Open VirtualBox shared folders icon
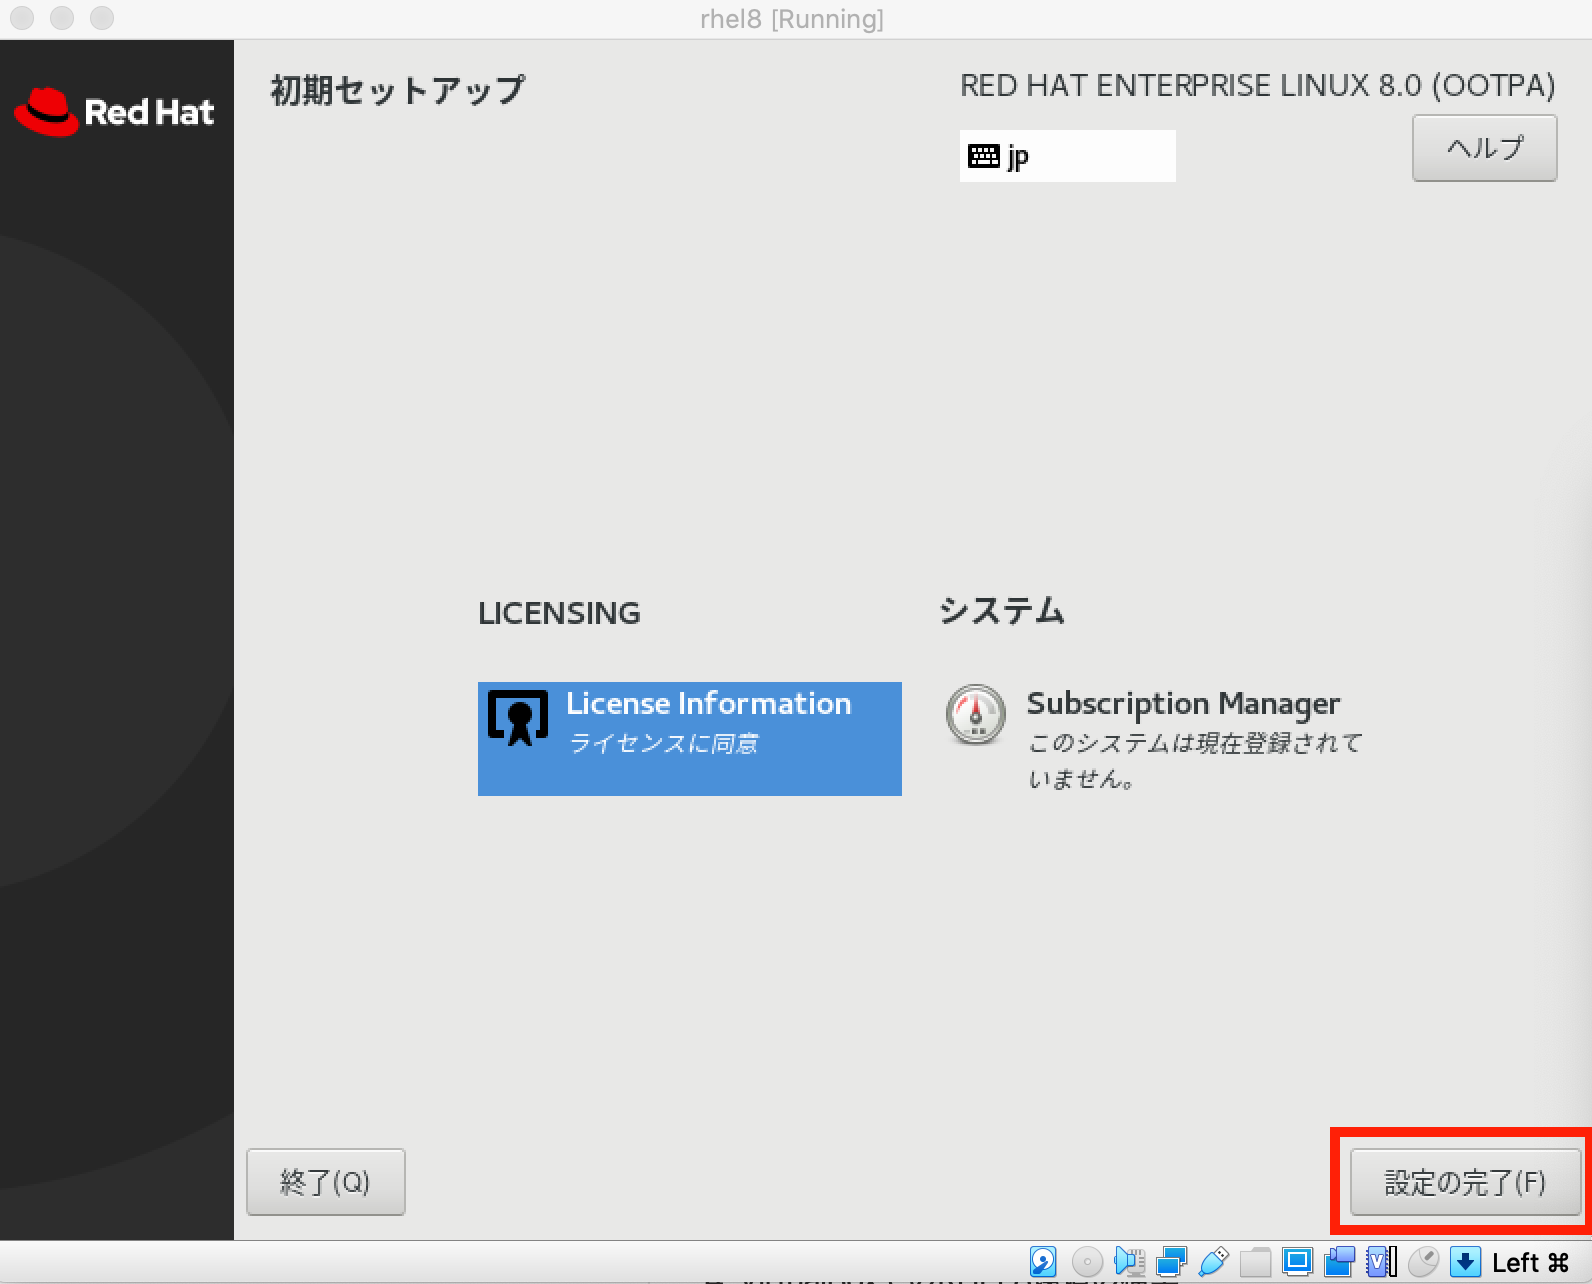 point(1255,1262)
